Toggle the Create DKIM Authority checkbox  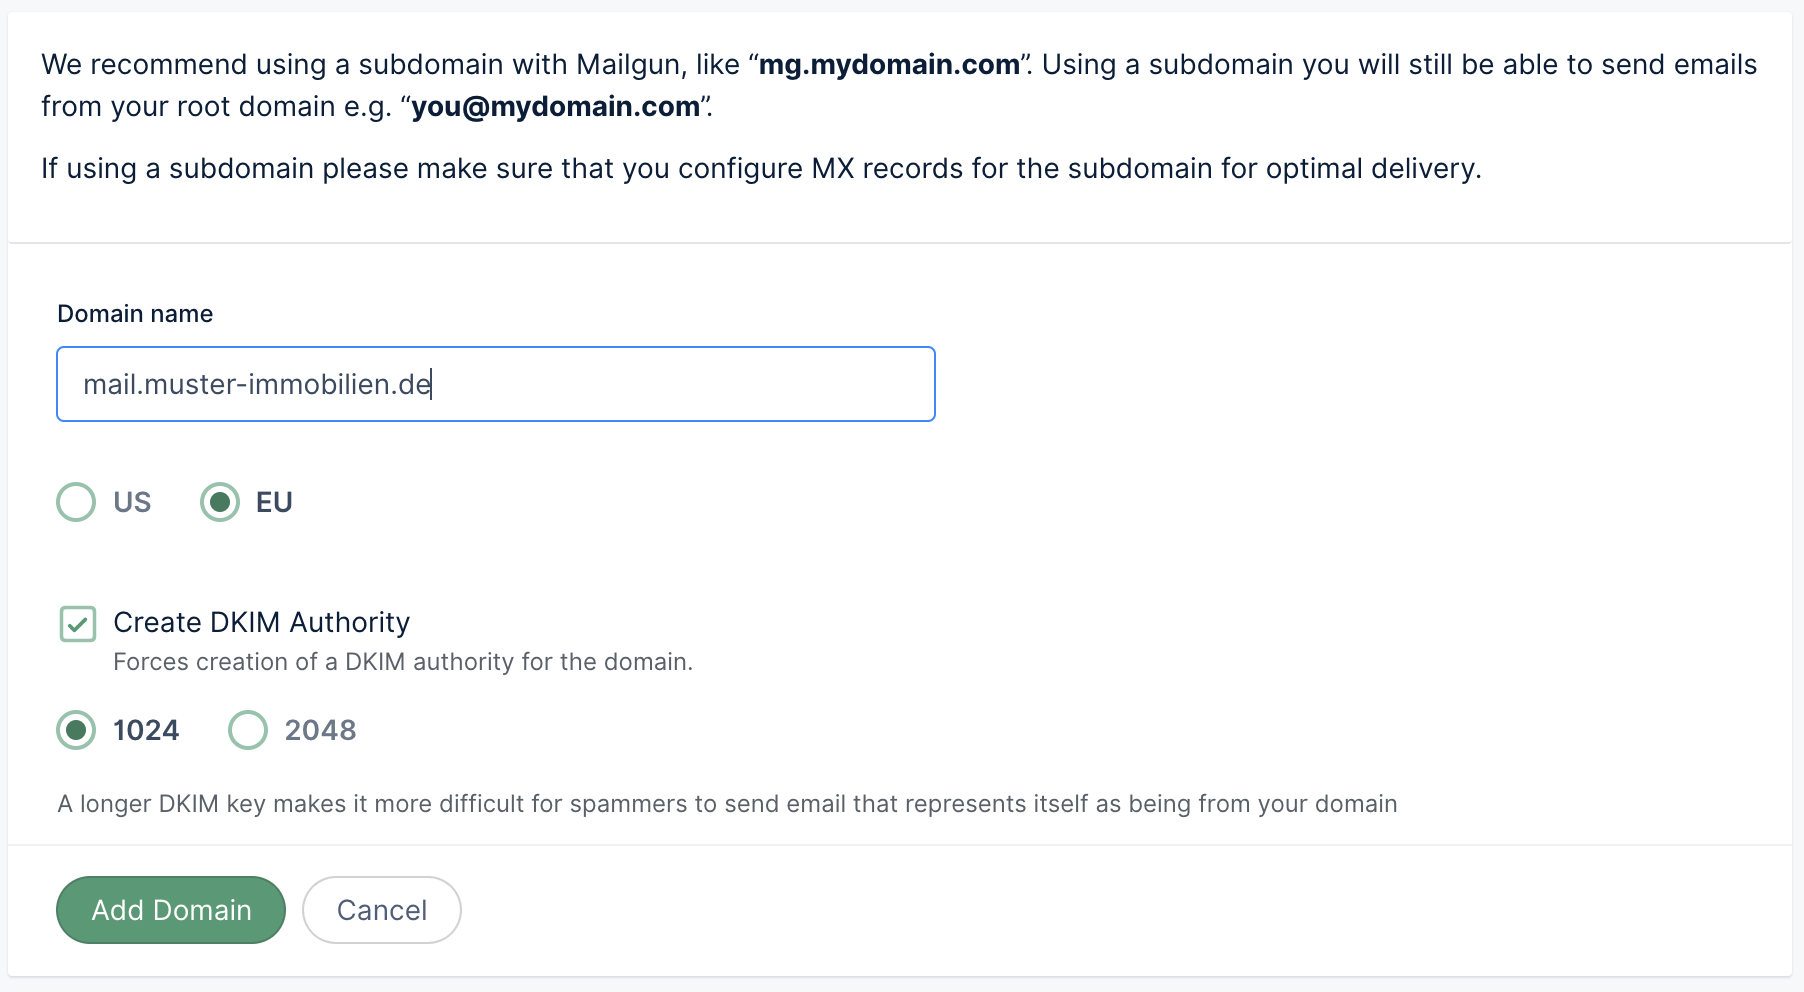point(78,623)
